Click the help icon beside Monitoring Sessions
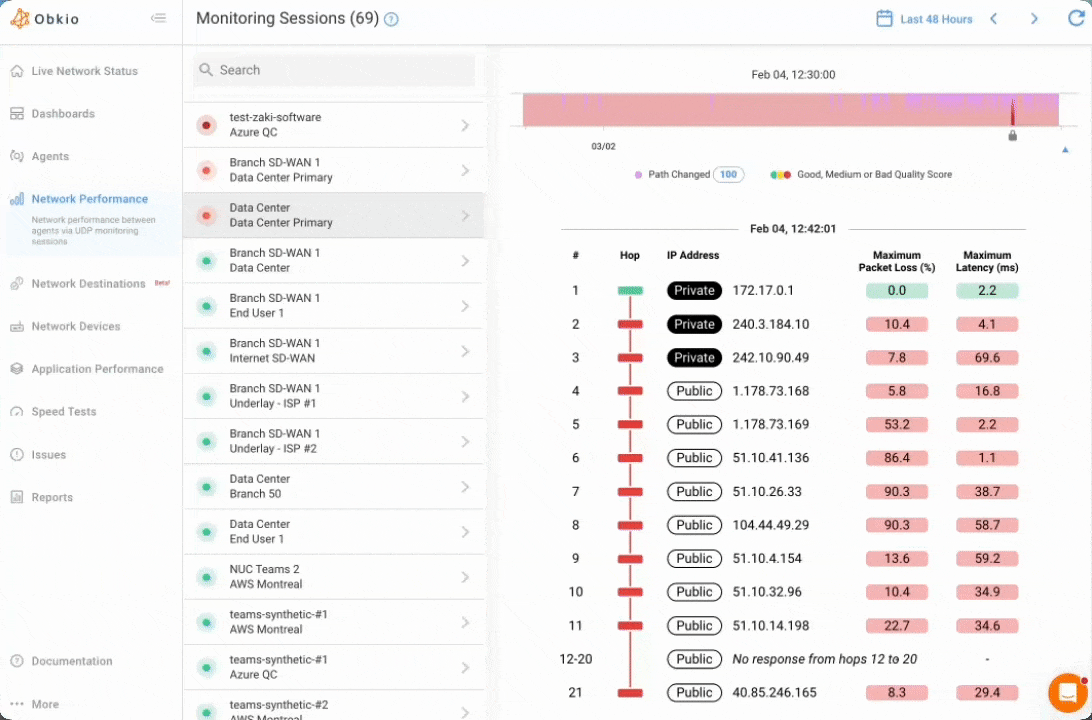Screen dimensions: 1092x720 (x=391, y=19)
